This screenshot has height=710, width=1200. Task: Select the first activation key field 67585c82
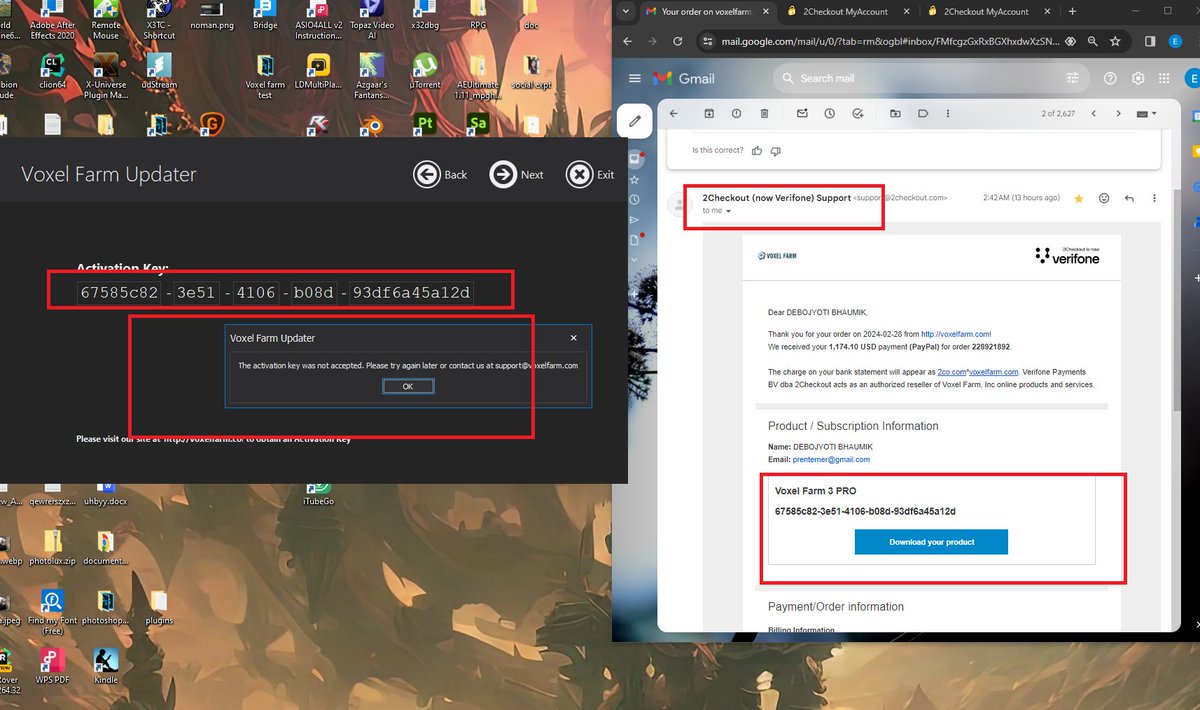pyautogui.click(x=118, y=293)
